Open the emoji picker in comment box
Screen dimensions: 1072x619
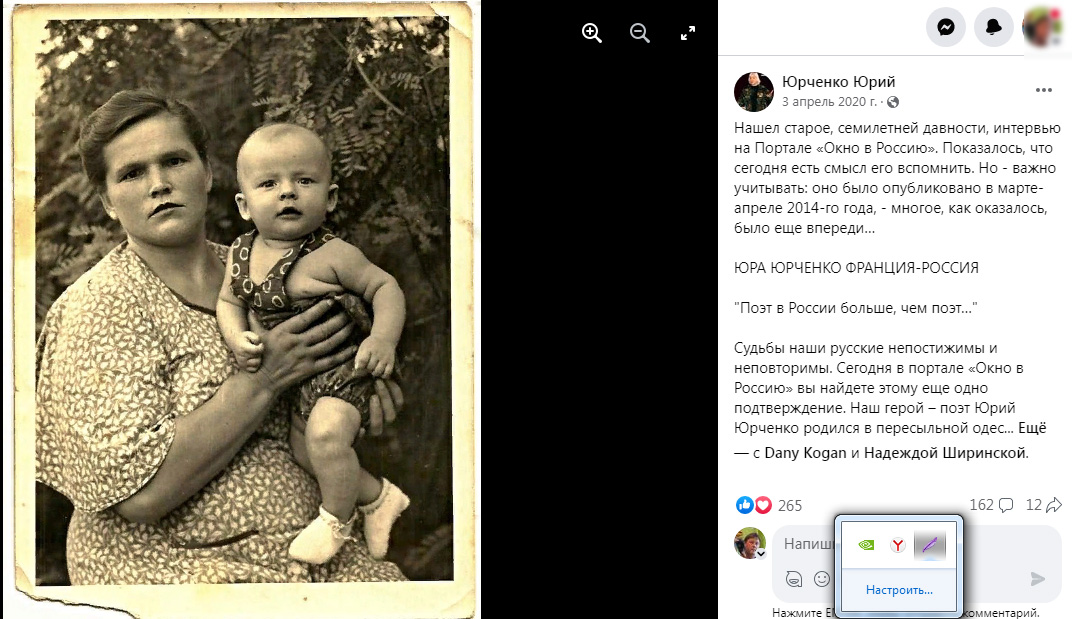[822, 579]
